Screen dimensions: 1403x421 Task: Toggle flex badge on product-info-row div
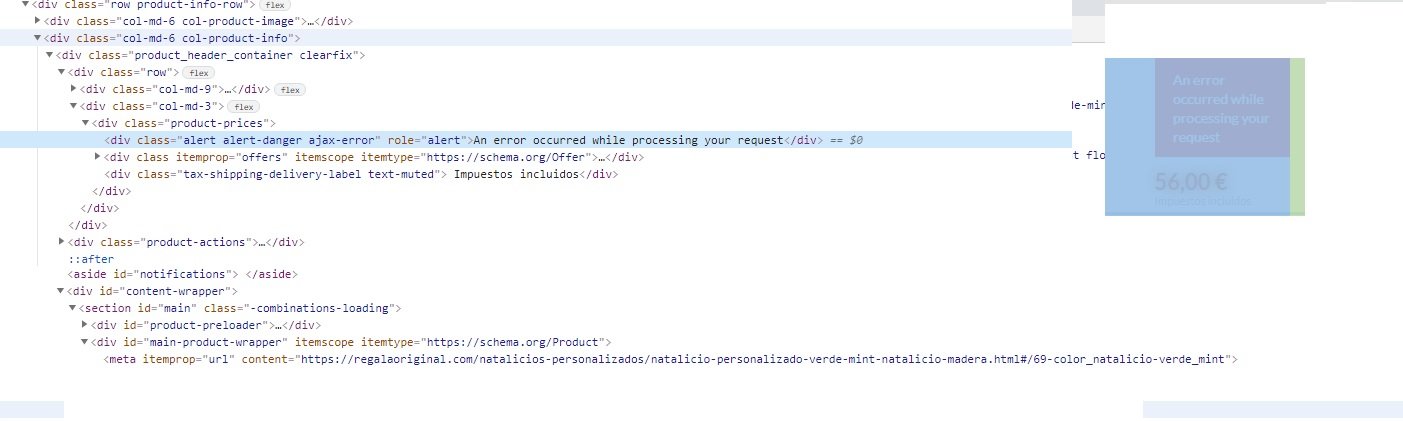[x=275, y=5]
